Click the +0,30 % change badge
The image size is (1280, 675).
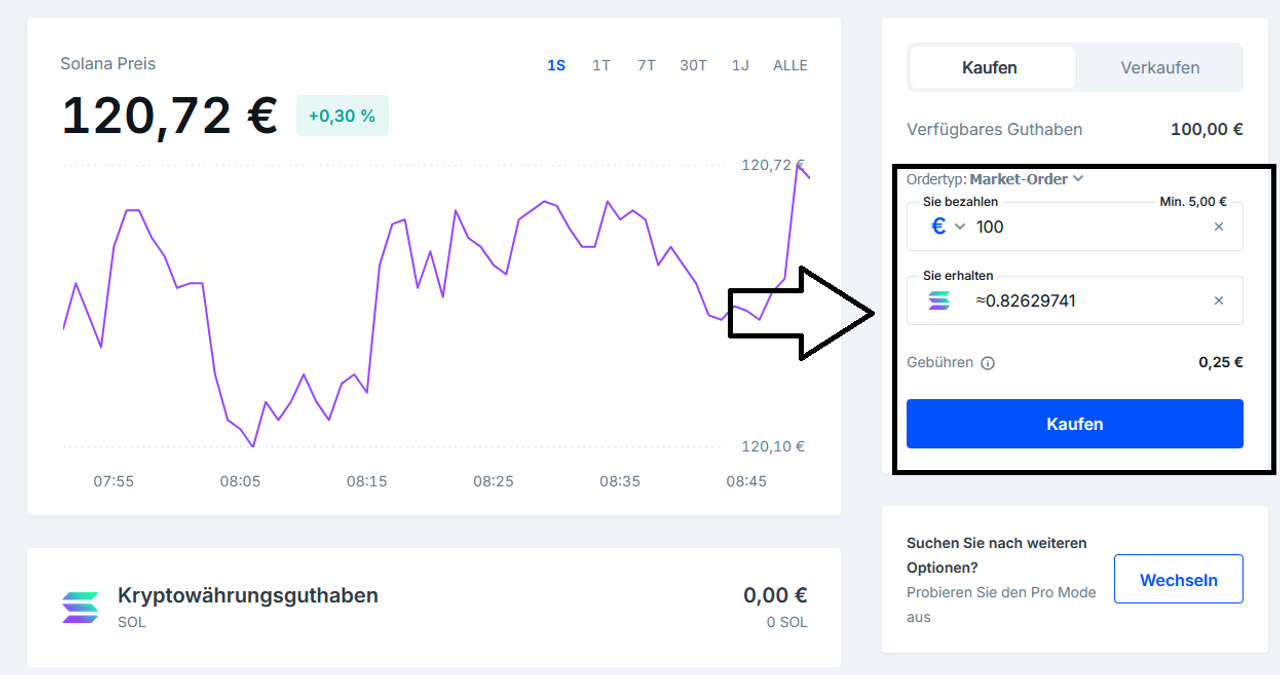click(342, 116)
